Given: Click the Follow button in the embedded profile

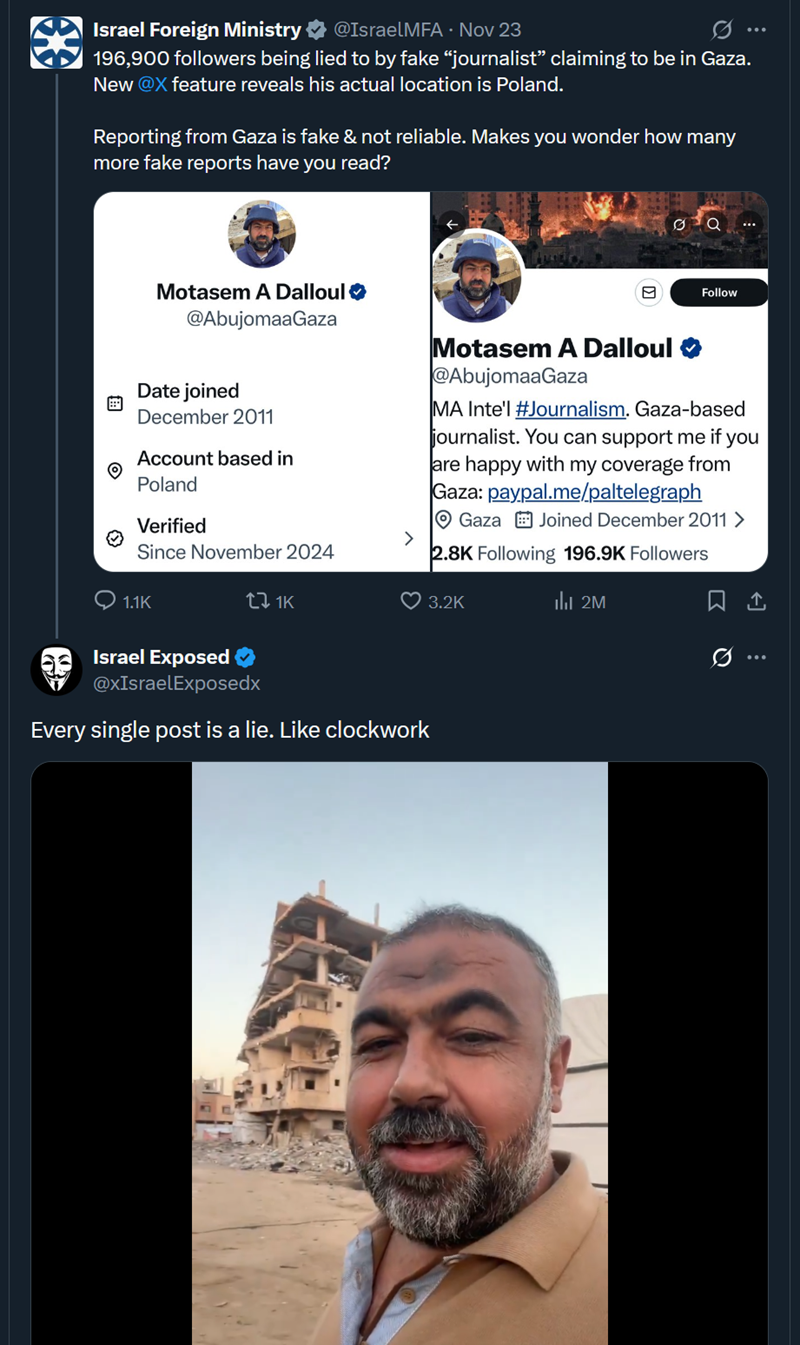Looking at the screenshot, I should click(x=718, y=292).
